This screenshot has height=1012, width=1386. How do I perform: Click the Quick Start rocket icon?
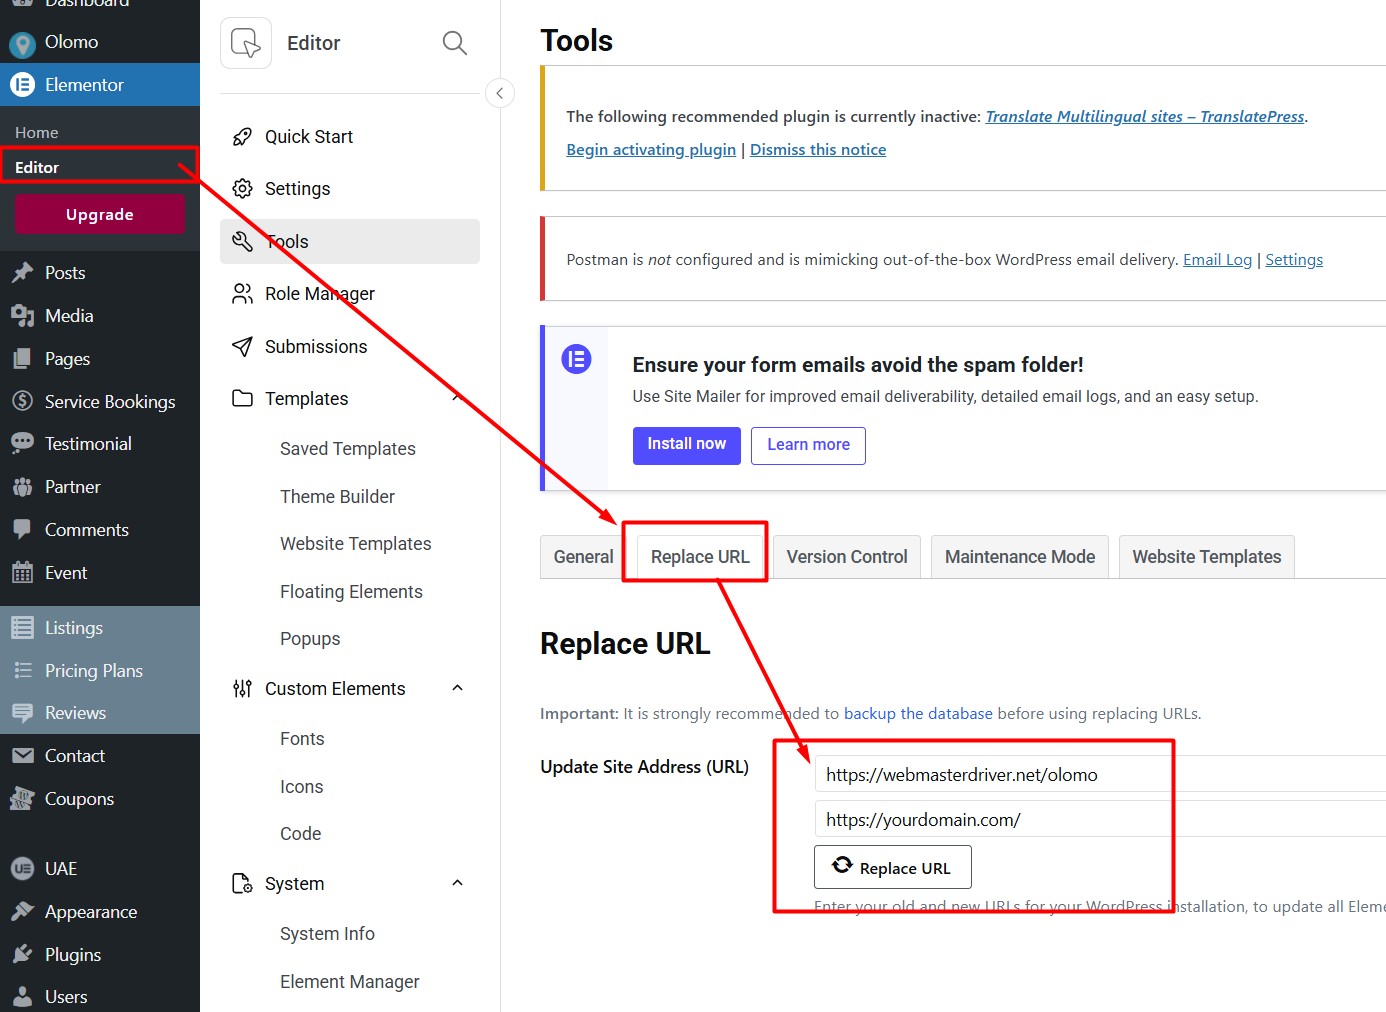pyautogui.click(x=242, y=137)
